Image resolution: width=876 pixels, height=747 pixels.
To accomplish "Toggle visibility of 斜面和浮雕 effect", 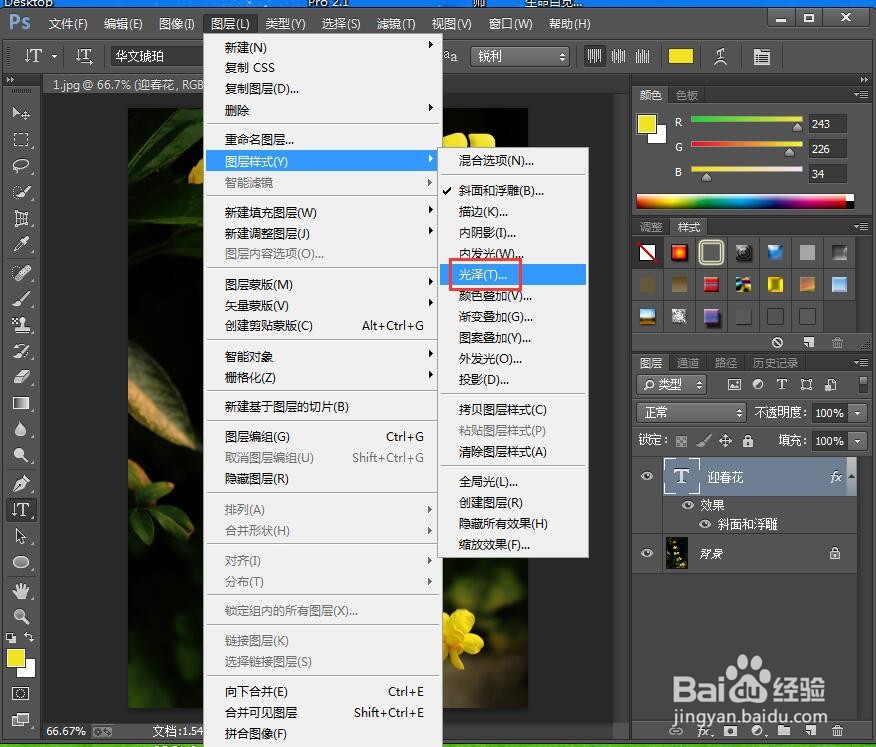I will 705,524.
